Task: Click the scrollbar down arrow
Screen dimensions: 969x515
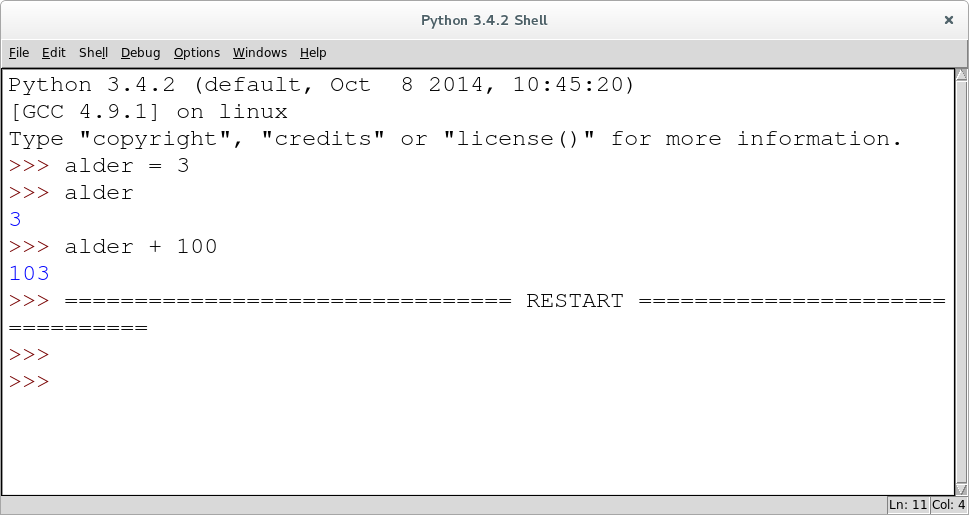Action: [x=962, y=490]
